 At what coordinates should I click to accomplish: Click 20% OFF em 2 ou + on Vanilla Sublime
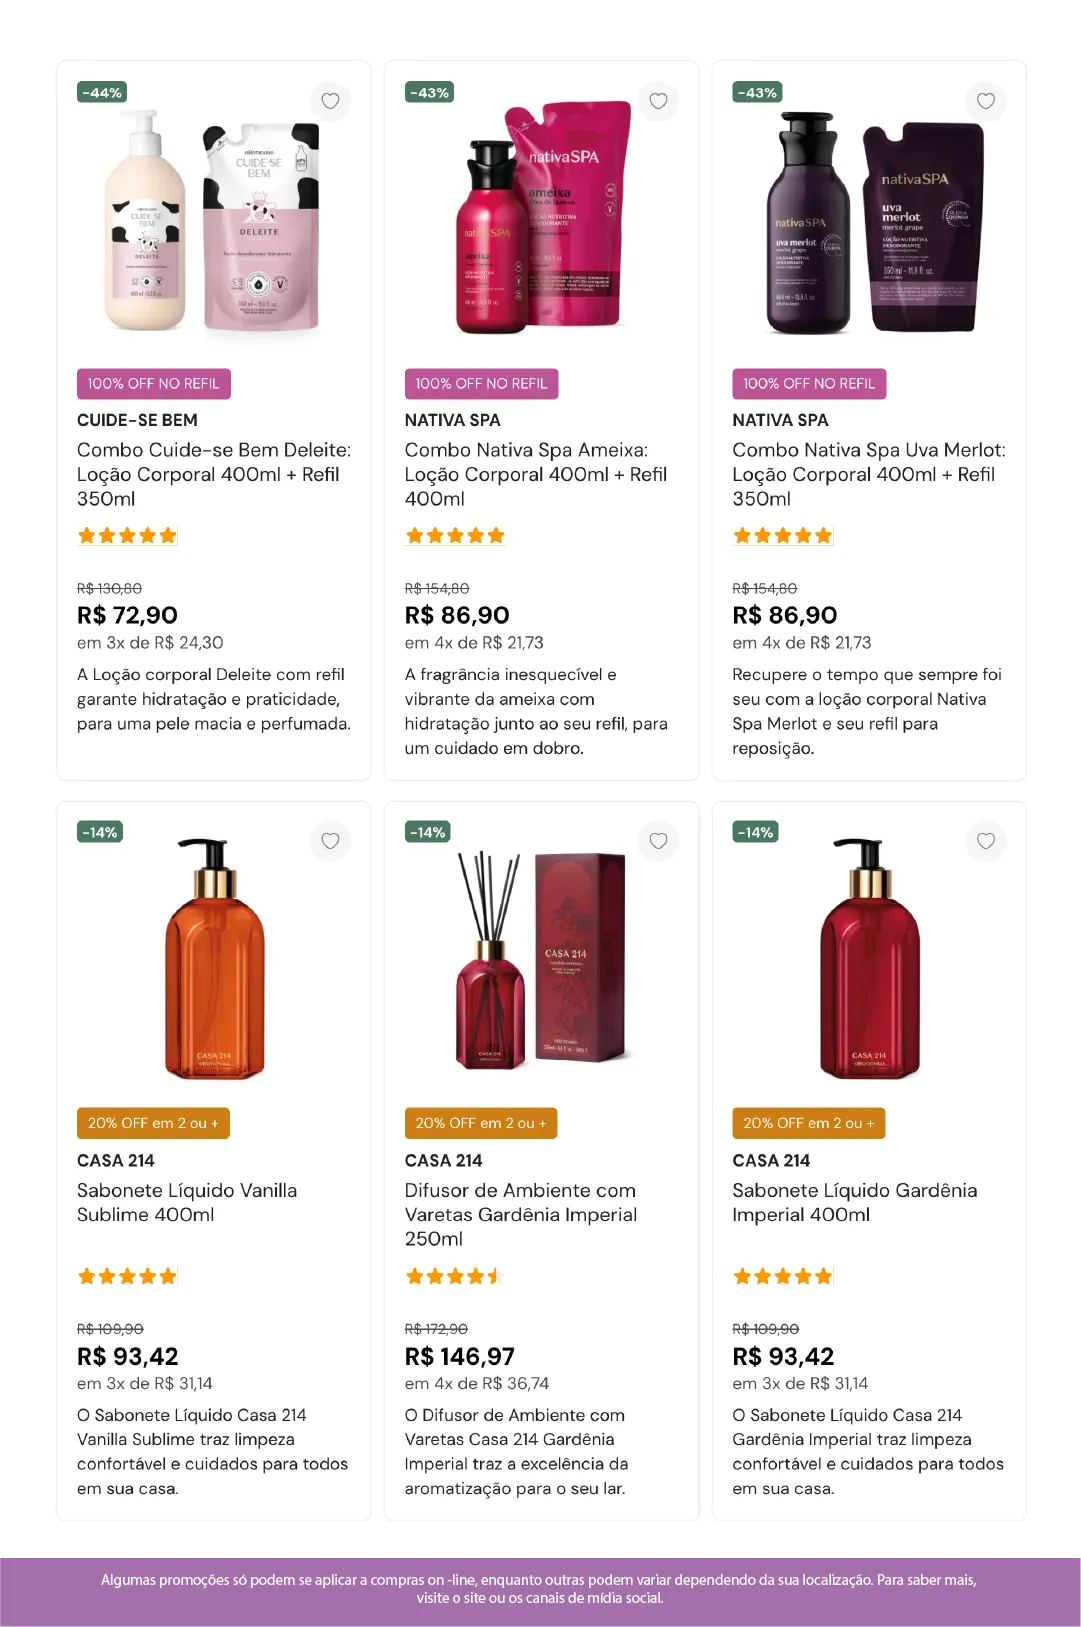click(153, 1123)
